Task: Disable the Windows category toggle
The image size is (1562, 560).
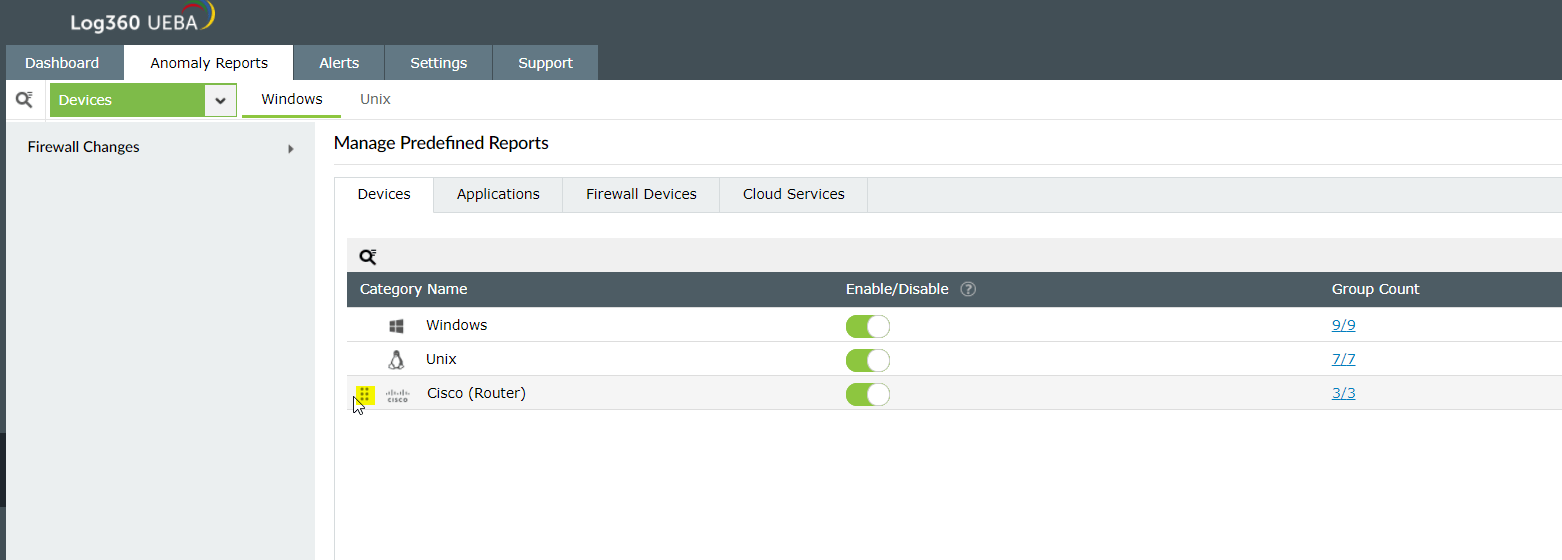Action: [867, 326]
